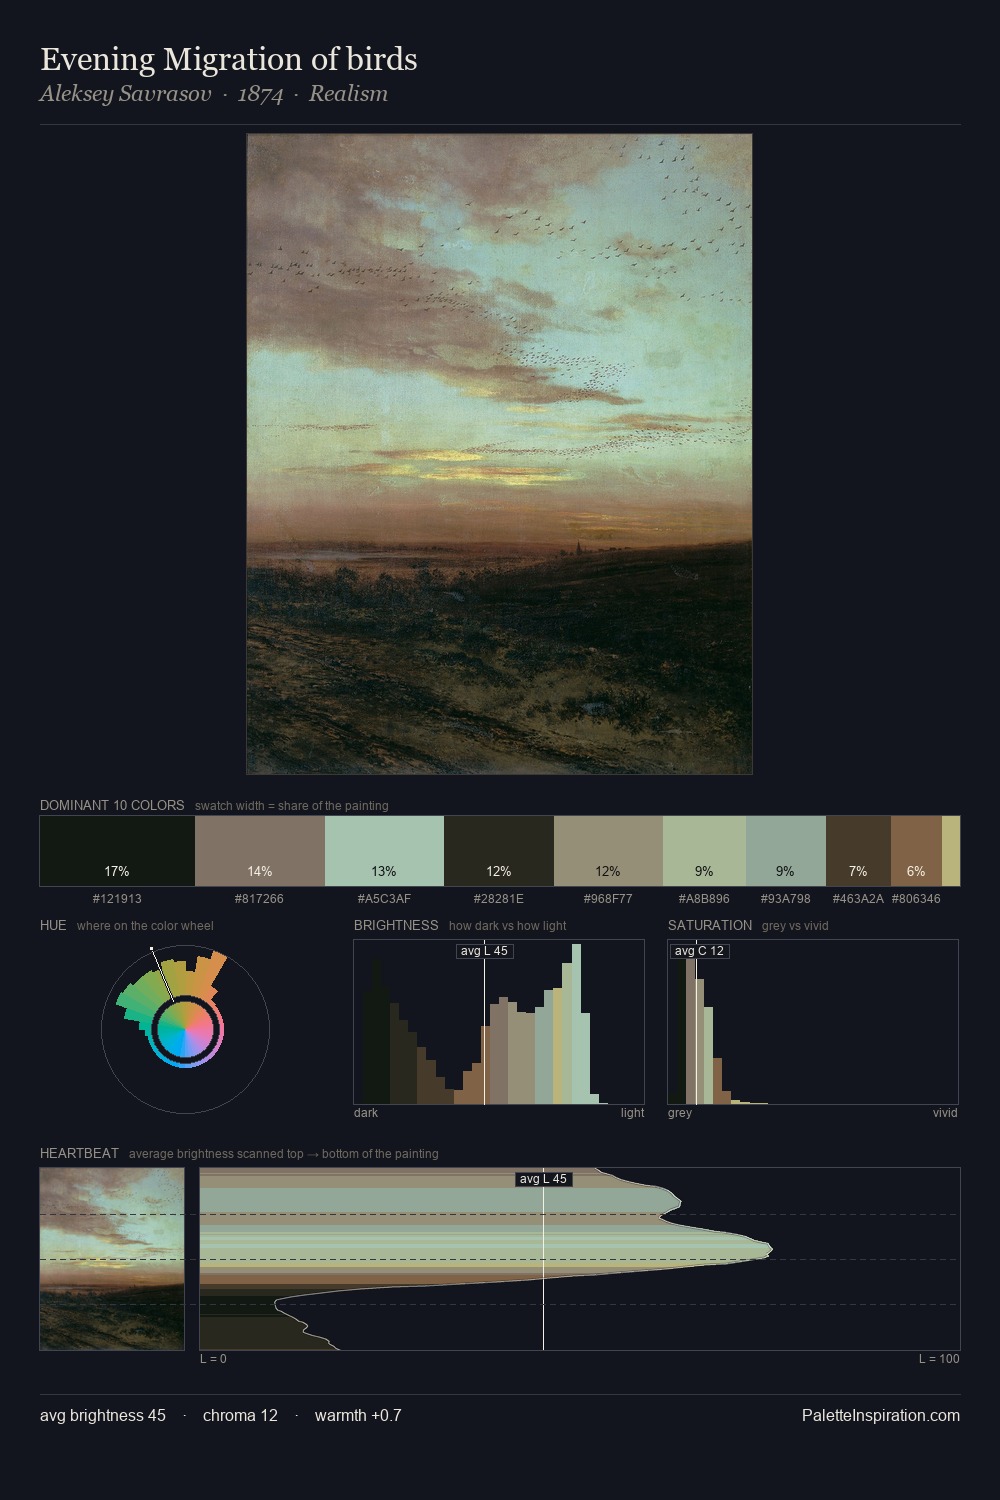1000x1500 pixels.
Task: Click the artist name "Aleksey Savrasov"
Action: coord(126,94)
